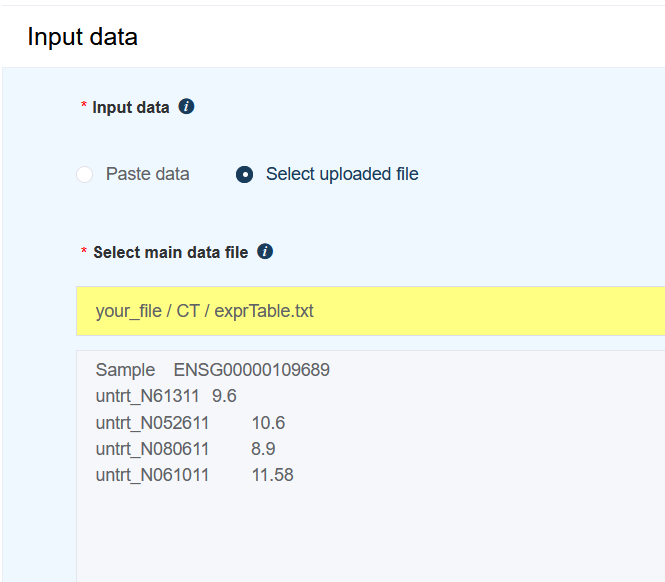Select the Paste data radio button
Screen dimensions: 665x582
[x=85, y=174]
